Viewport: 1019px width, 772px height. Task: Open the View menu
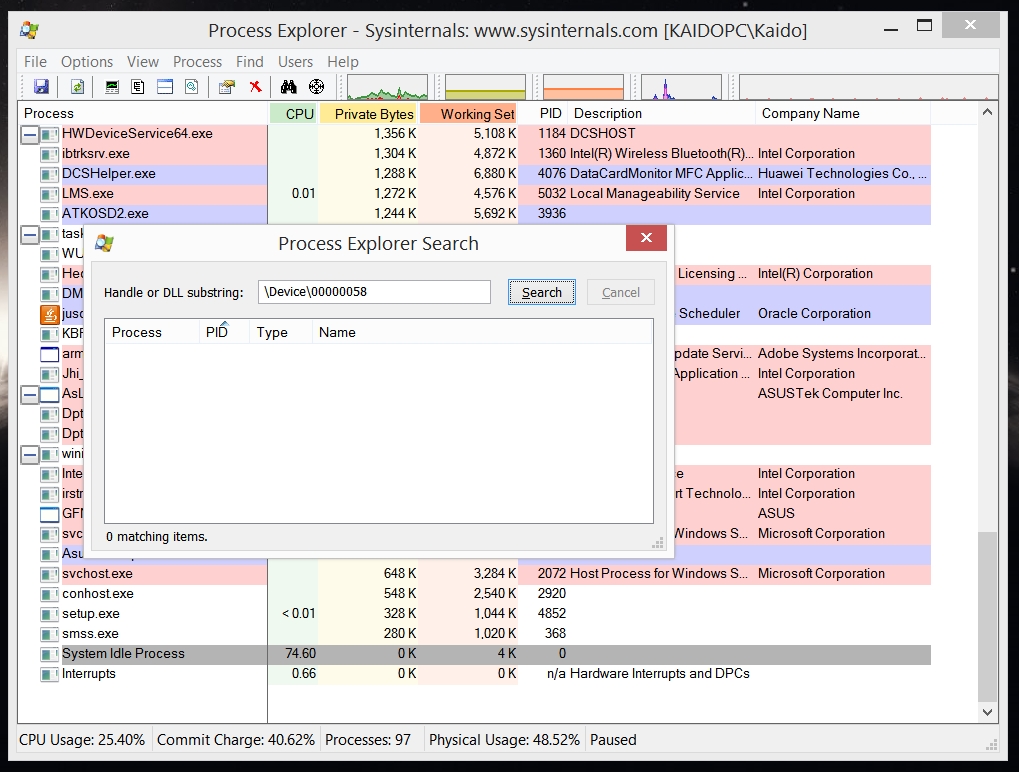coord(143,62)
